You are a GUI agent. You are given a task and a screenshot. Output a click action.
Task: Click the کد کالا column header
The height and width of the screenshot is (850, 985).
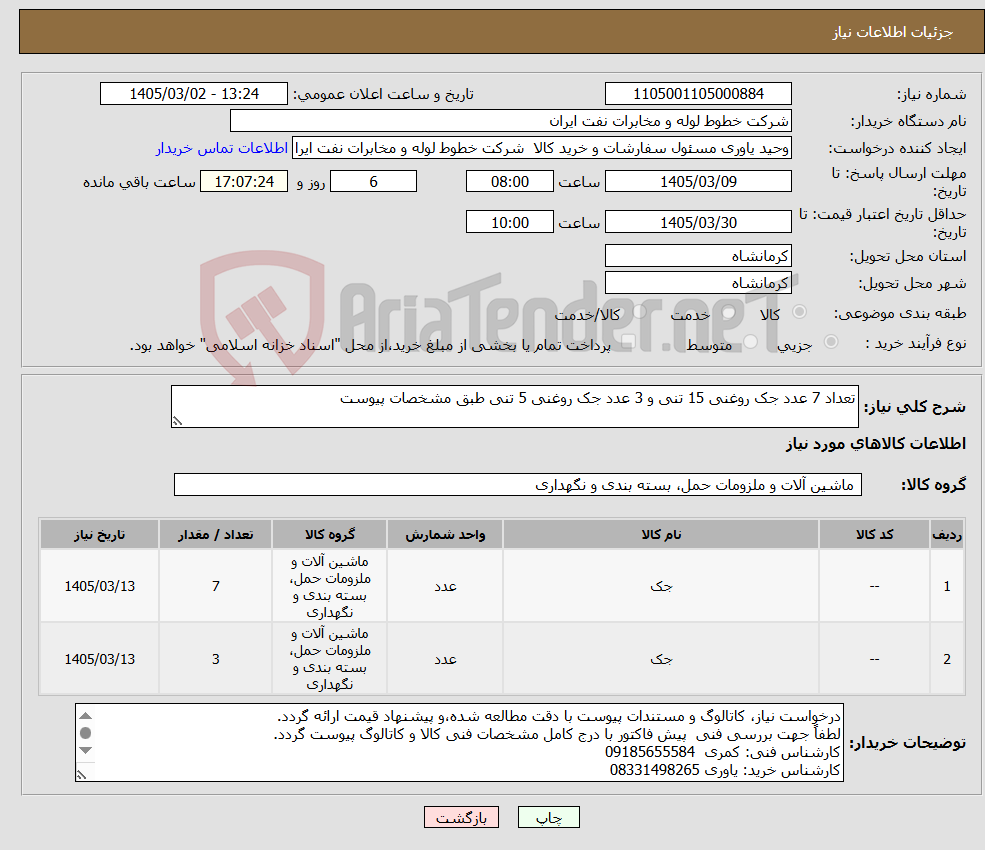pos(874,534)
